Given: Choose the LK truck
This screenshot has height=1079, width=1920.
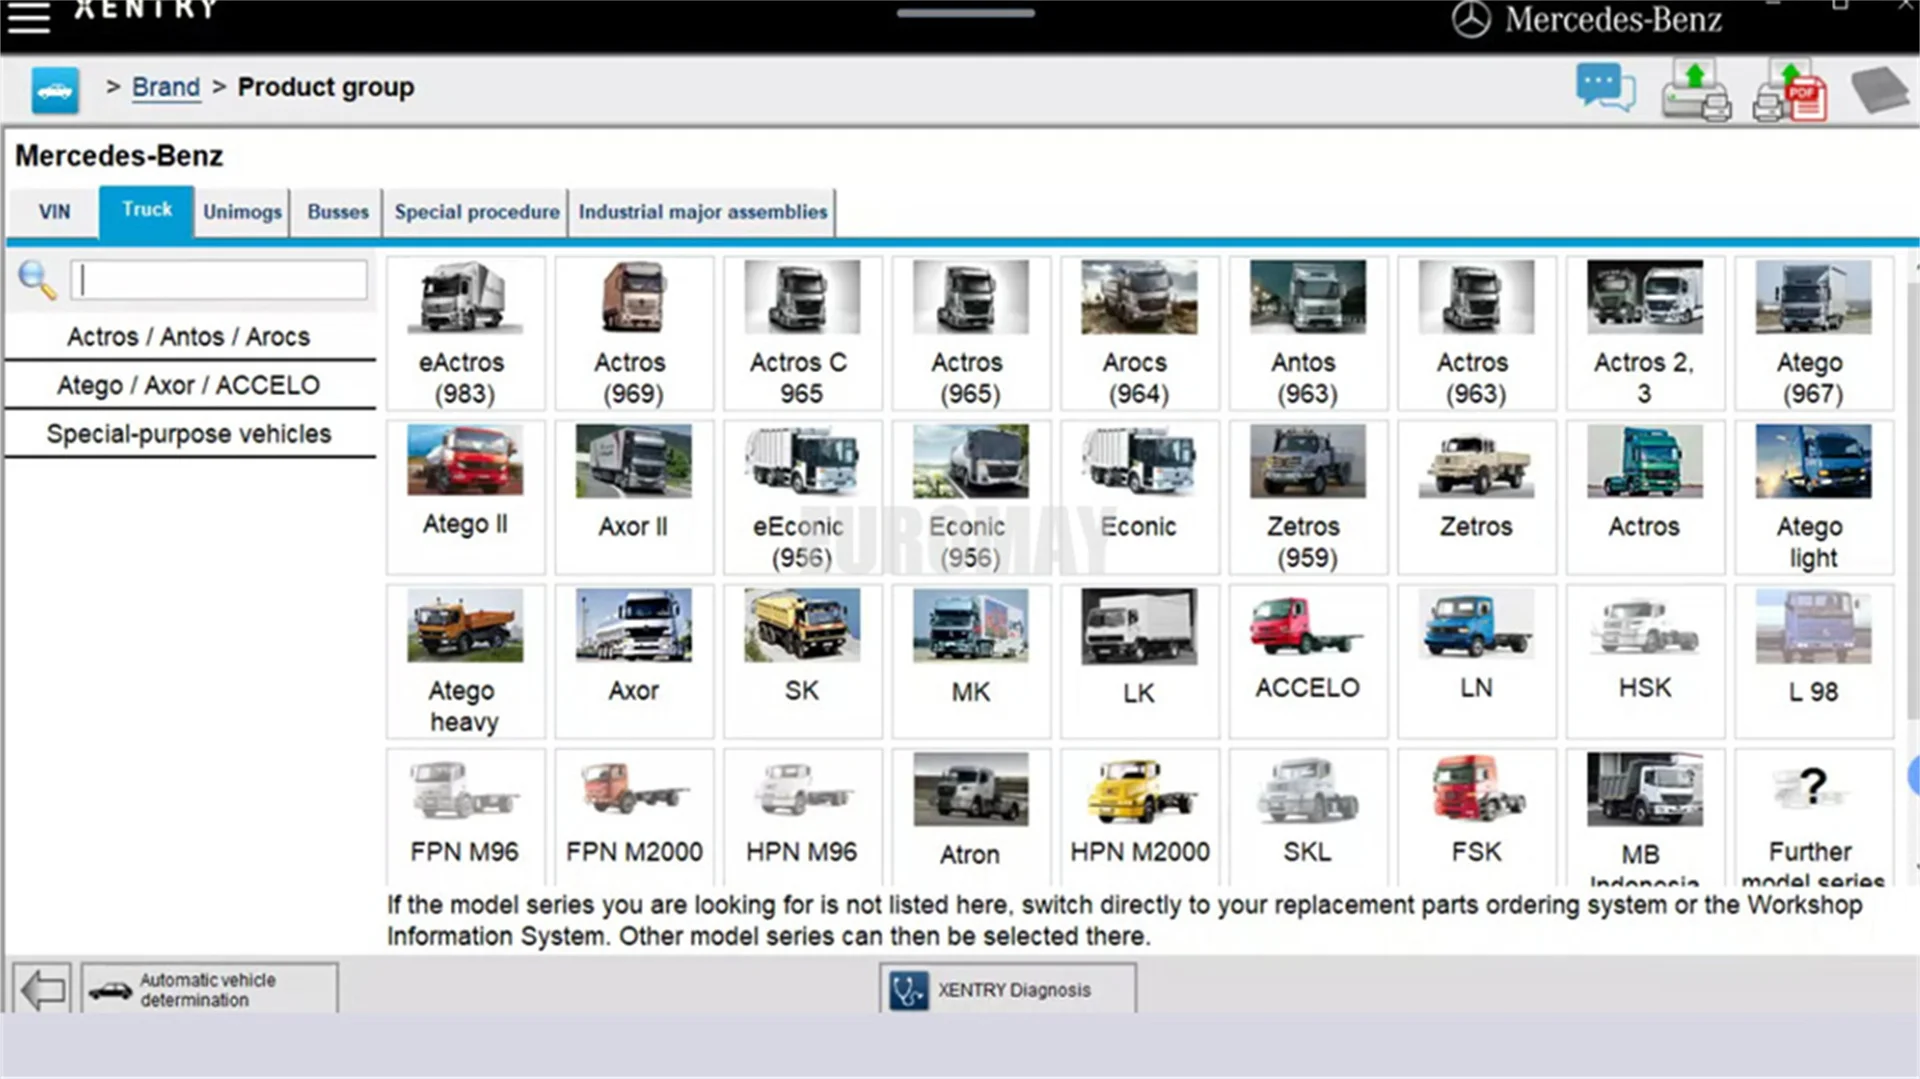Looking at the screenshot, I should point(1139,661).
